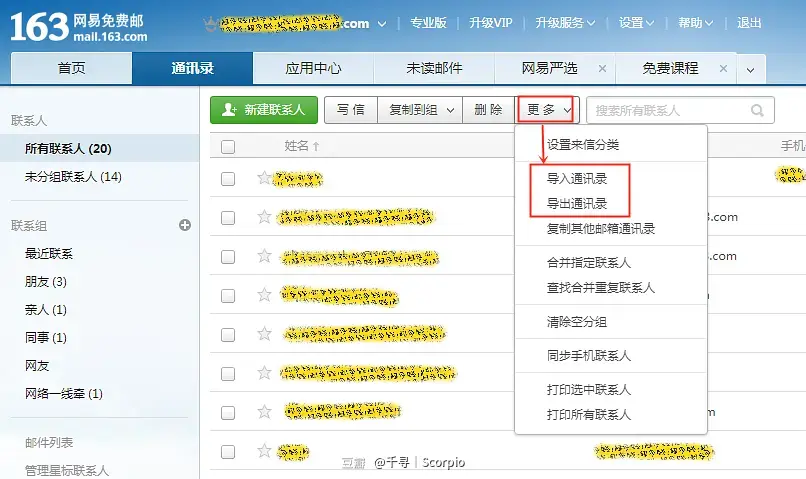Check the fifth contact's checkbox
The height and width of the screenshot is (479, 806).
pos(228,335)
